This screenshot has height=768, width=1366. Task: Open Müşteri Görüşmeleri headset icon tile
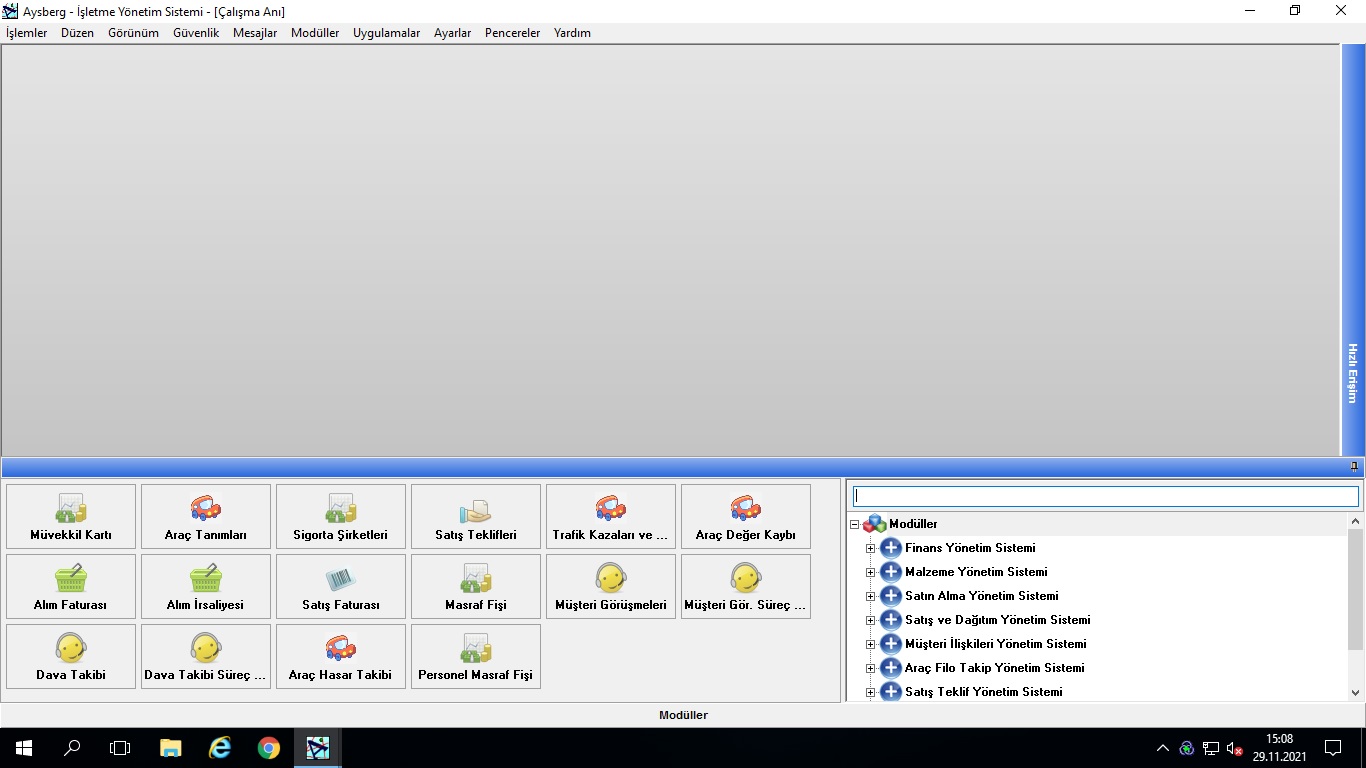coord(611,586)
